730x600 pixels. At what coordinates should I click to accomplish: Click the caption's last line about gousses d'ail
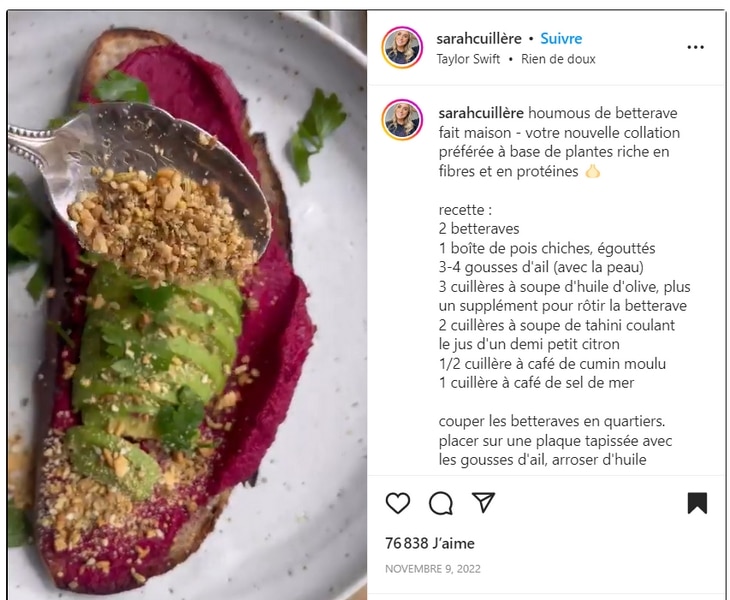coord(542,460)
